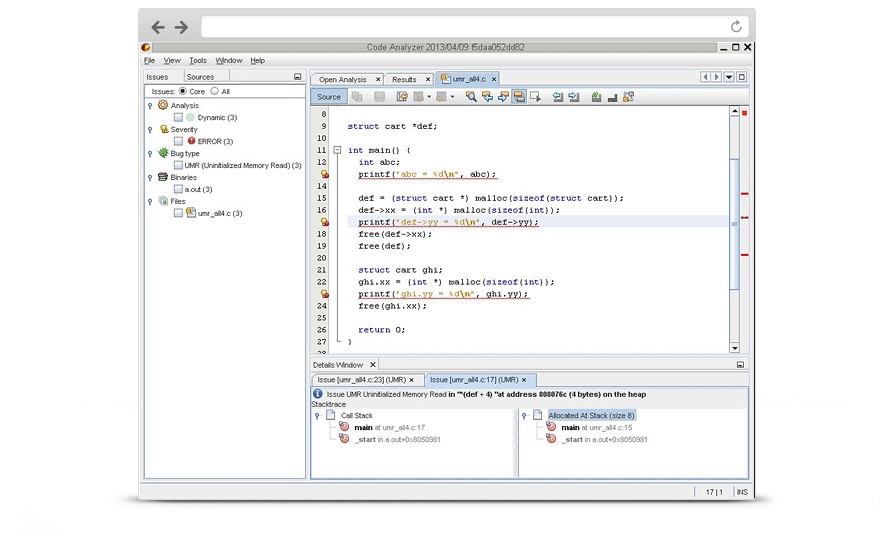The height and width of the screenshot is (533, 880).
Task: Switch to the Sources tab
Action: (x=200, y=77)
